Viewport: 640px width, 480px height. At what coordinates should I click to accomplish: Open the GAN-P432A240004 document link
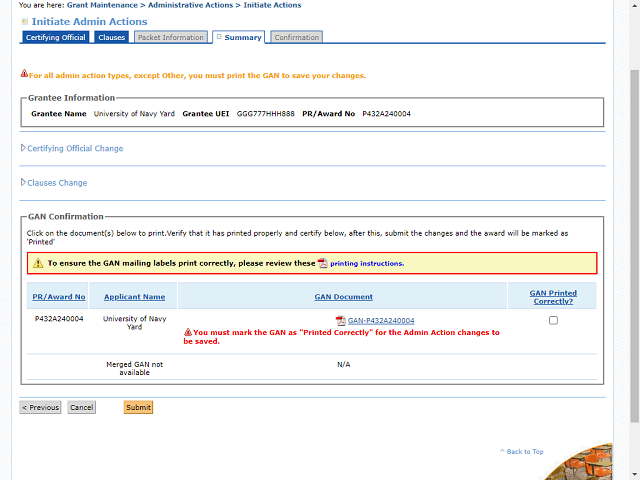pos(381,321)
